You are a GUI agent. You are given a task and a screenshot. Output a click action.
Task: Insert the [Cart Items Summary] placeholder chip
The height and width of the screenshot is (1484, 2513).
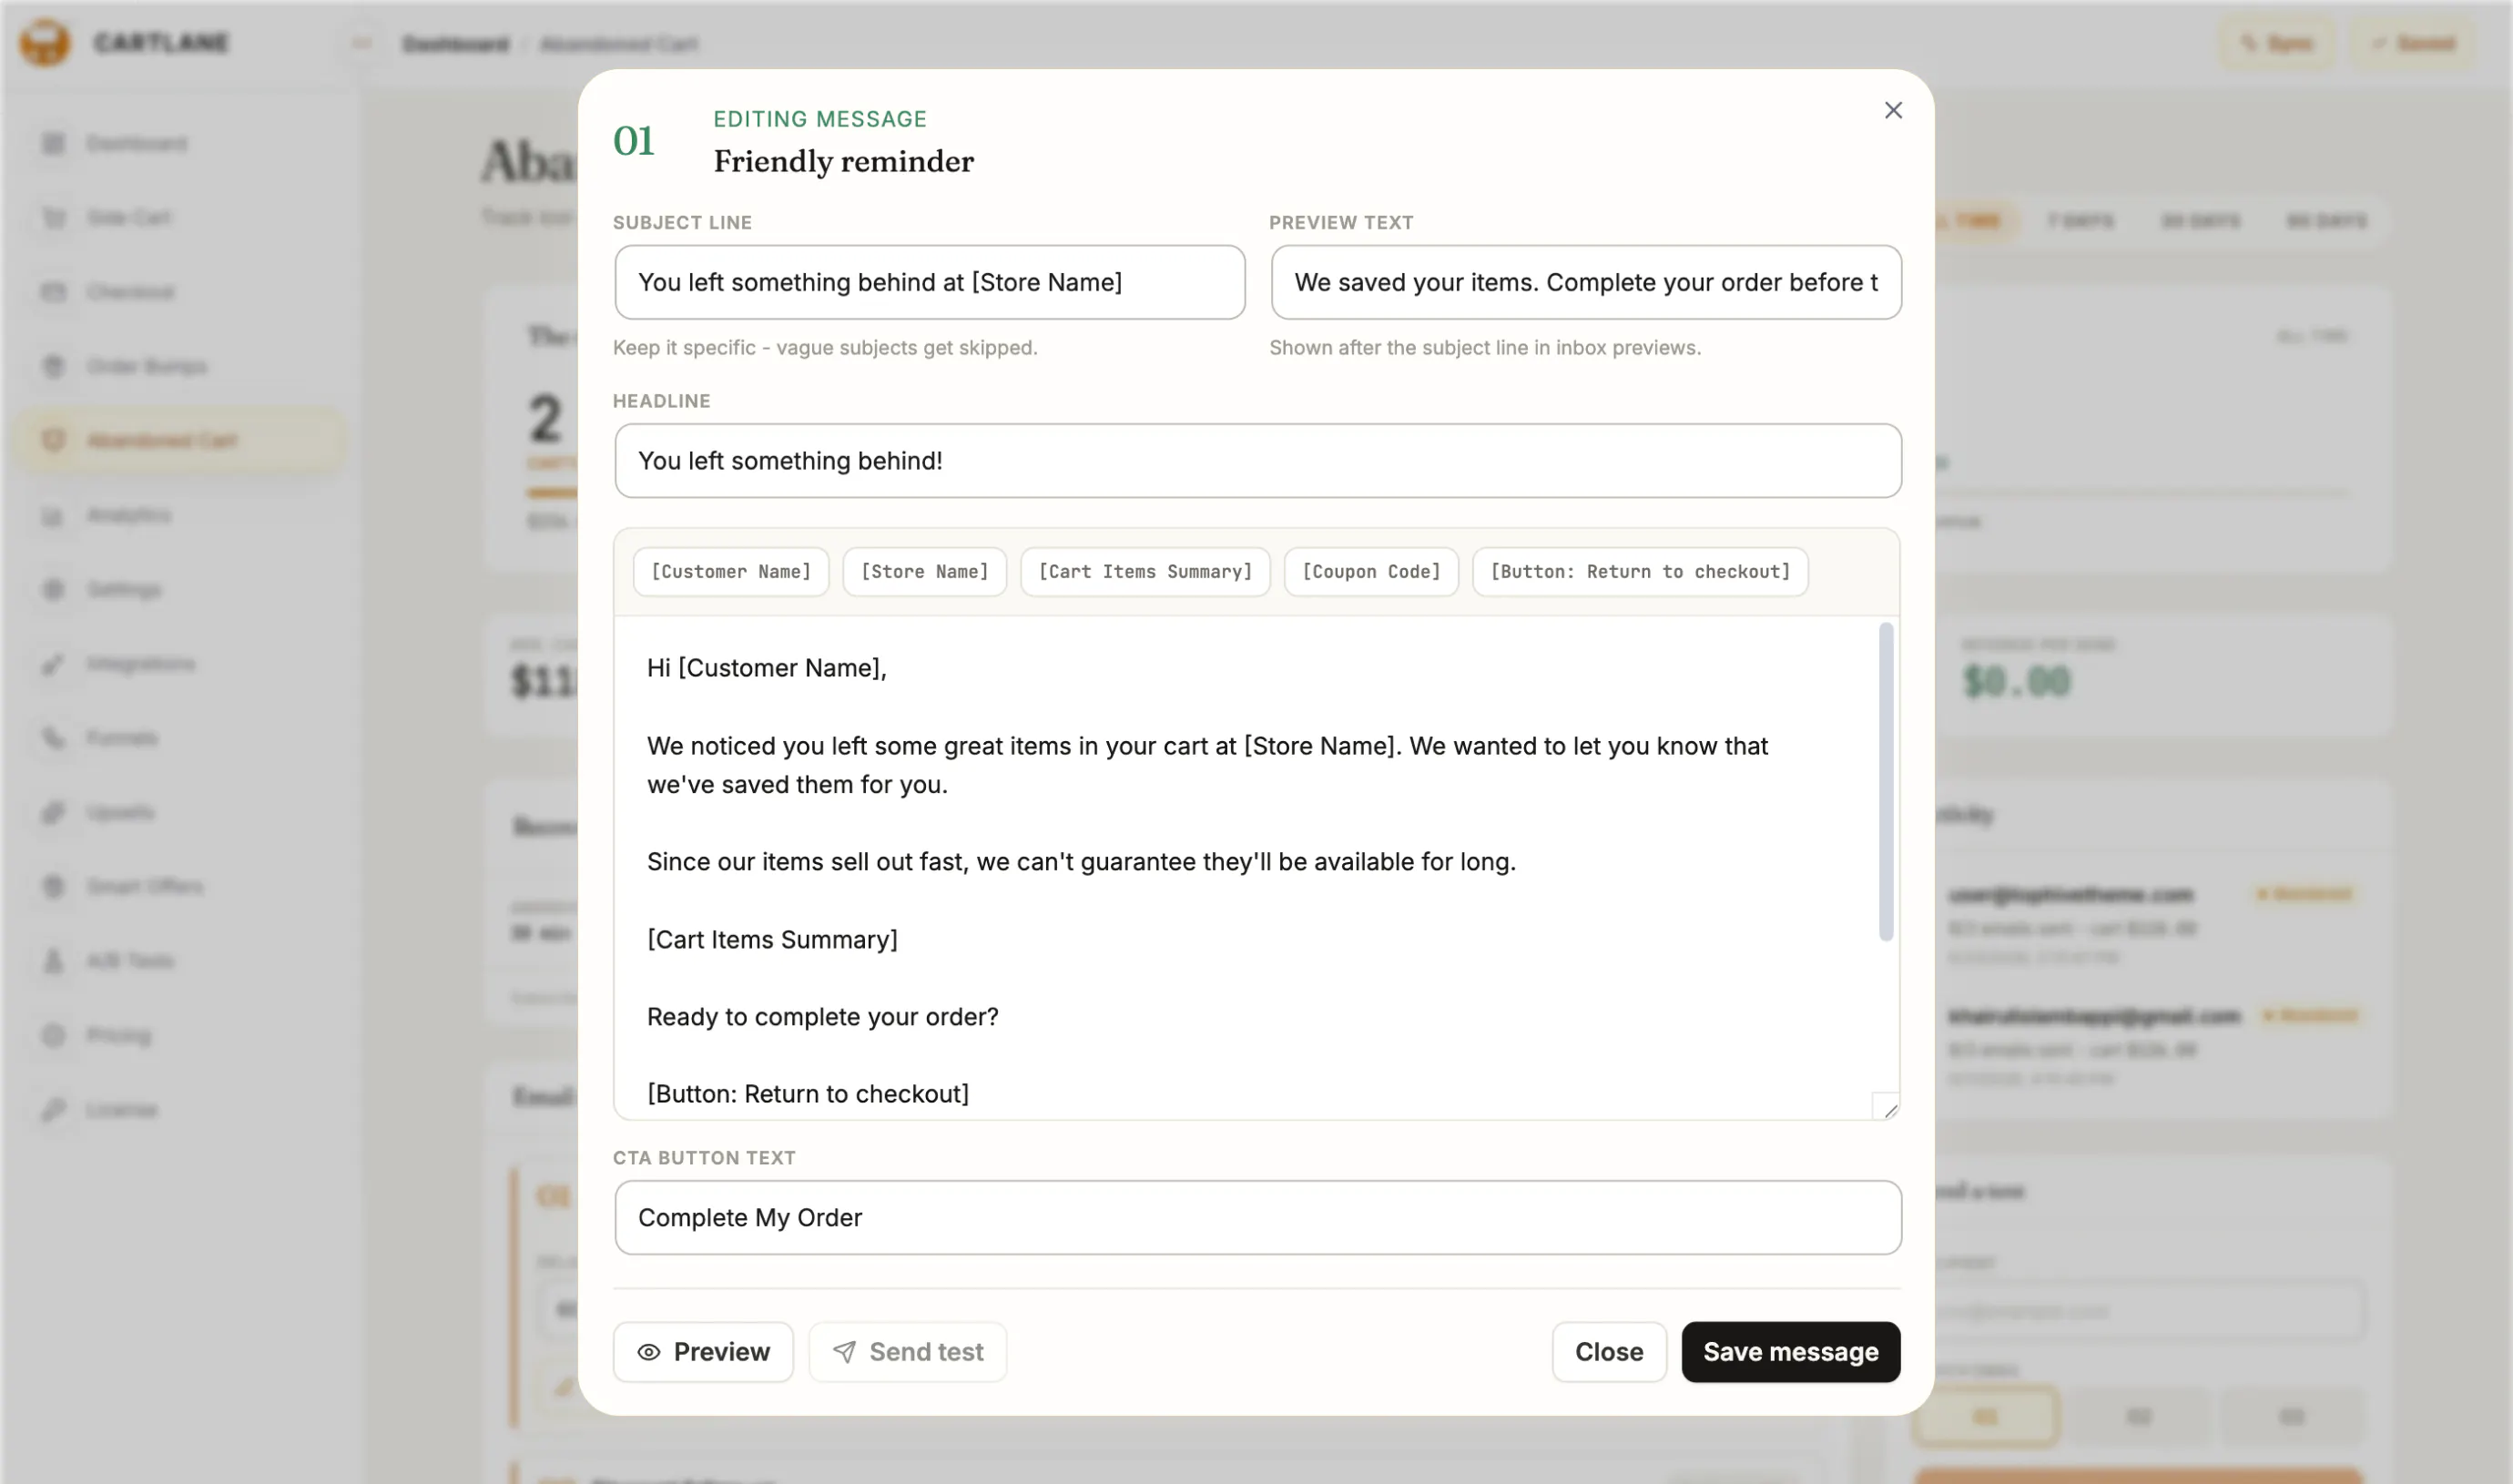tap(1144, 571)
